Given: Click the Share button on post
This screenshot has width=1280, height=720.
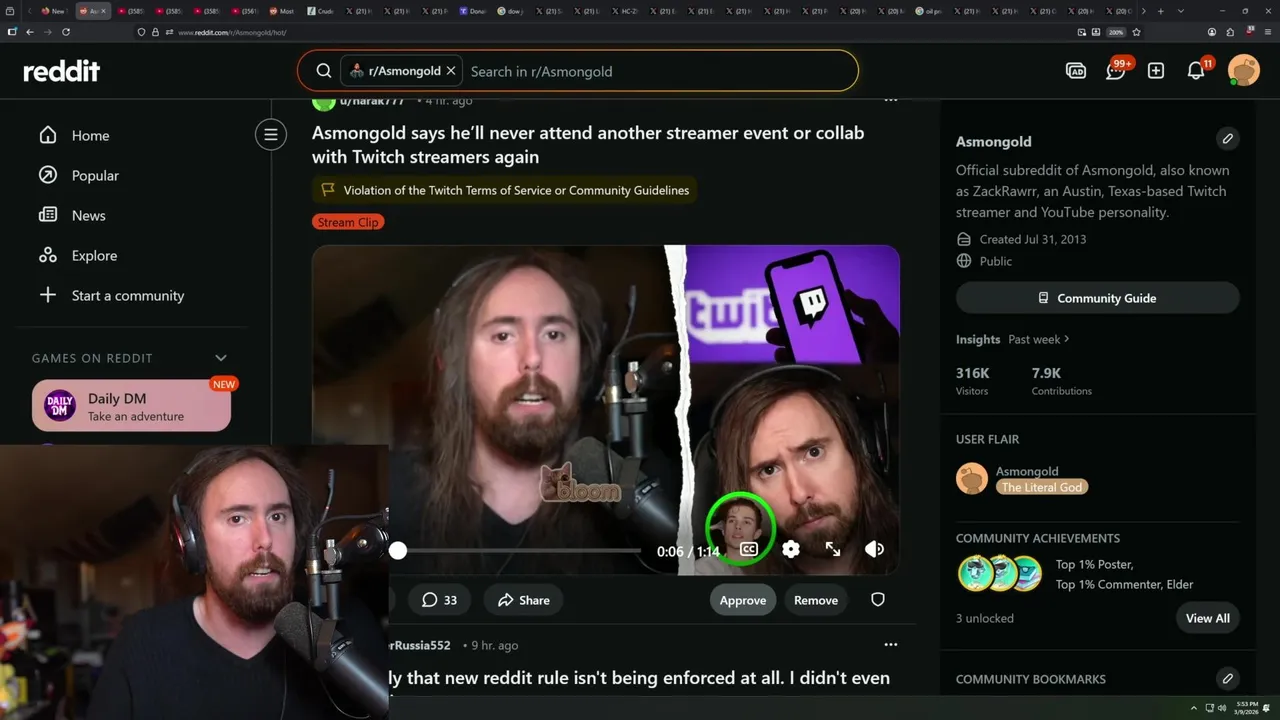Looking at the screenshot, I should (524, 600).
